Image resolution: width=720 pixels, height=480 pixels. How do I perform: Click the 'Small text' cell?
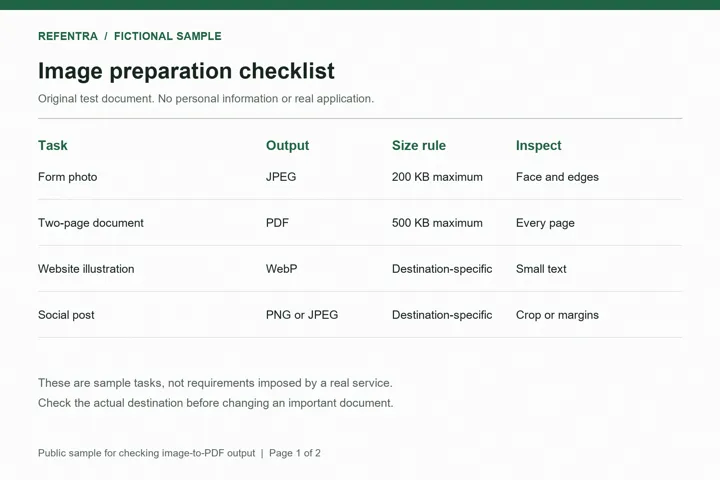(x=541, y=269)
